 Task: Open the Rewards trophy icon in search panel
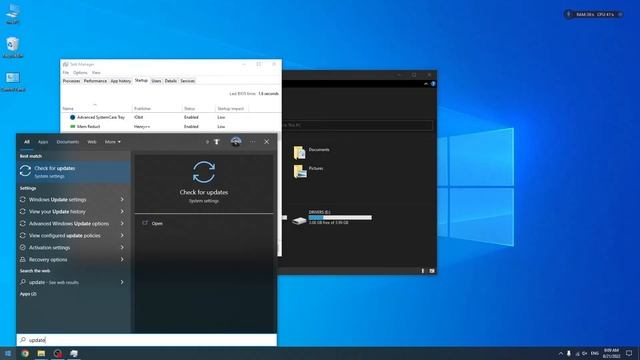(x=217, y=142)
